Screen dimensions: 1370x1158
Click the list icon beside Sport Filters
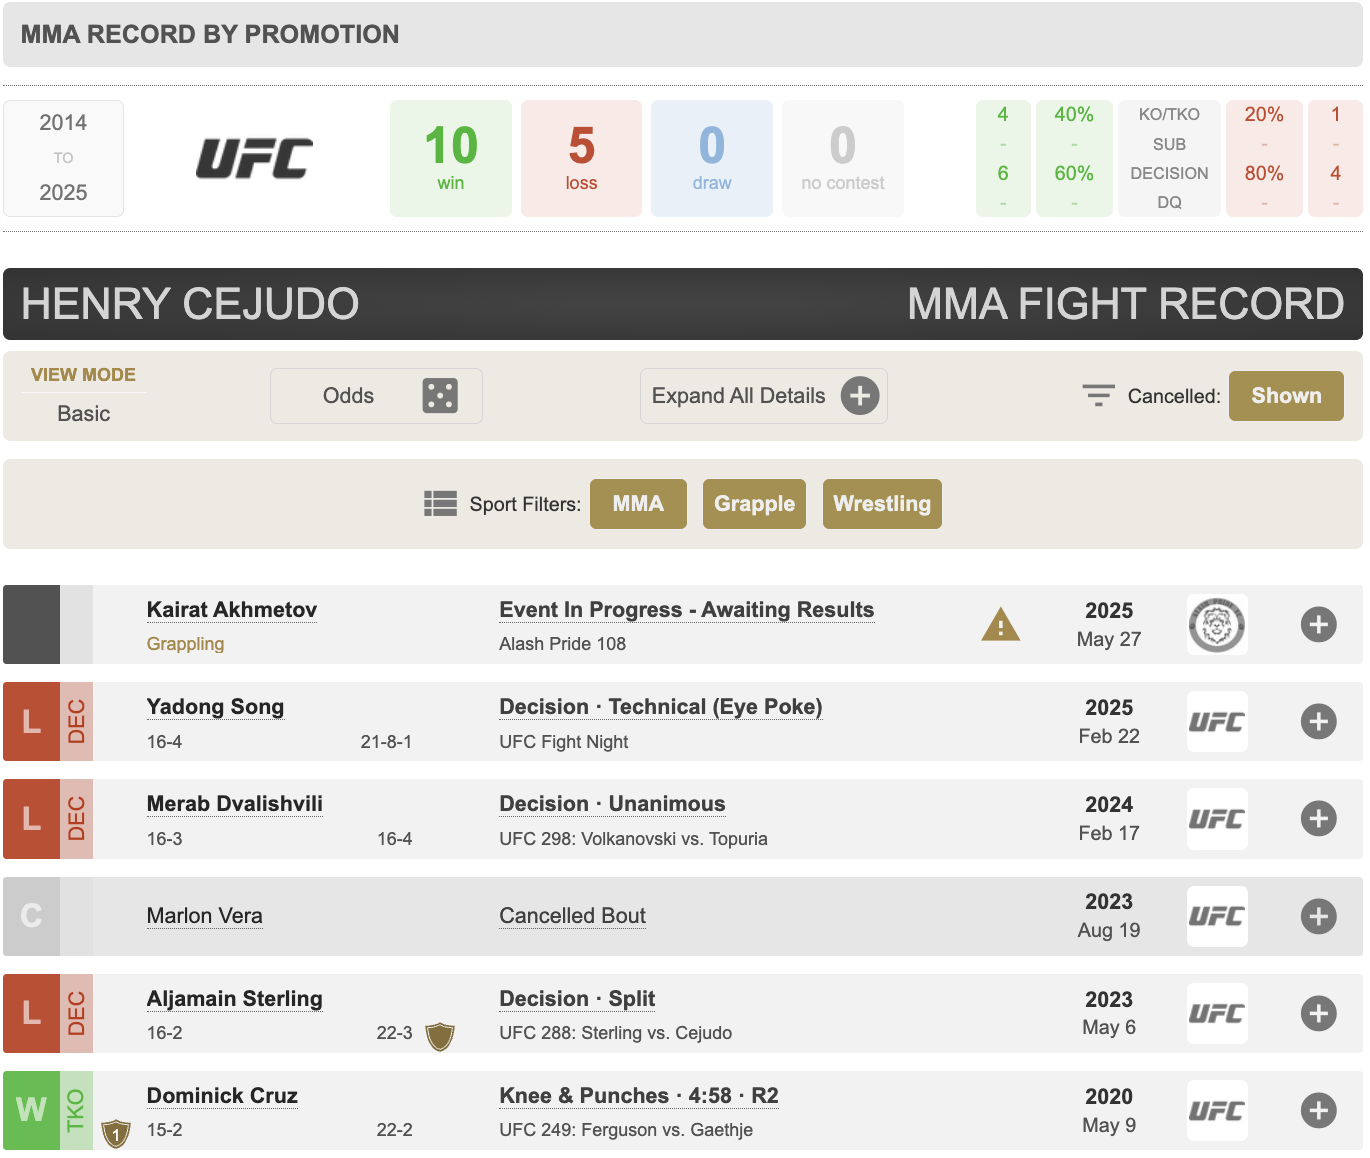point(440,503)
